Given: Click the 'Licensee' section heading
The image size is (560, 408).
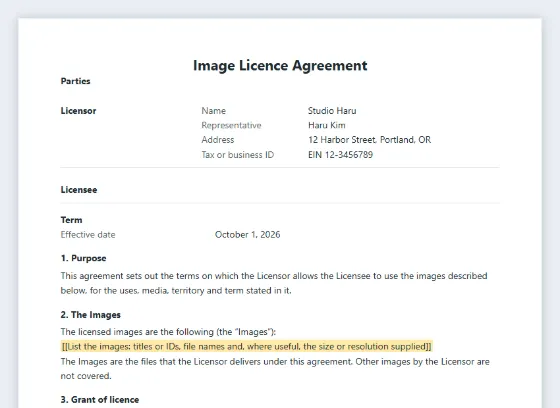Looking at the screenshot, I should (x=79, y=190).
